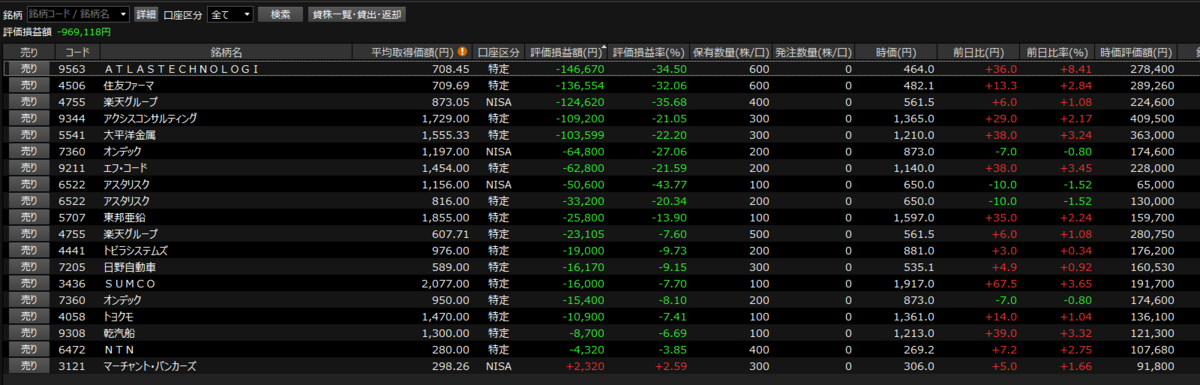This screenshot has height=385, width=1200.
Task: Click 前日比 value +67.5
Action: 1000,284
